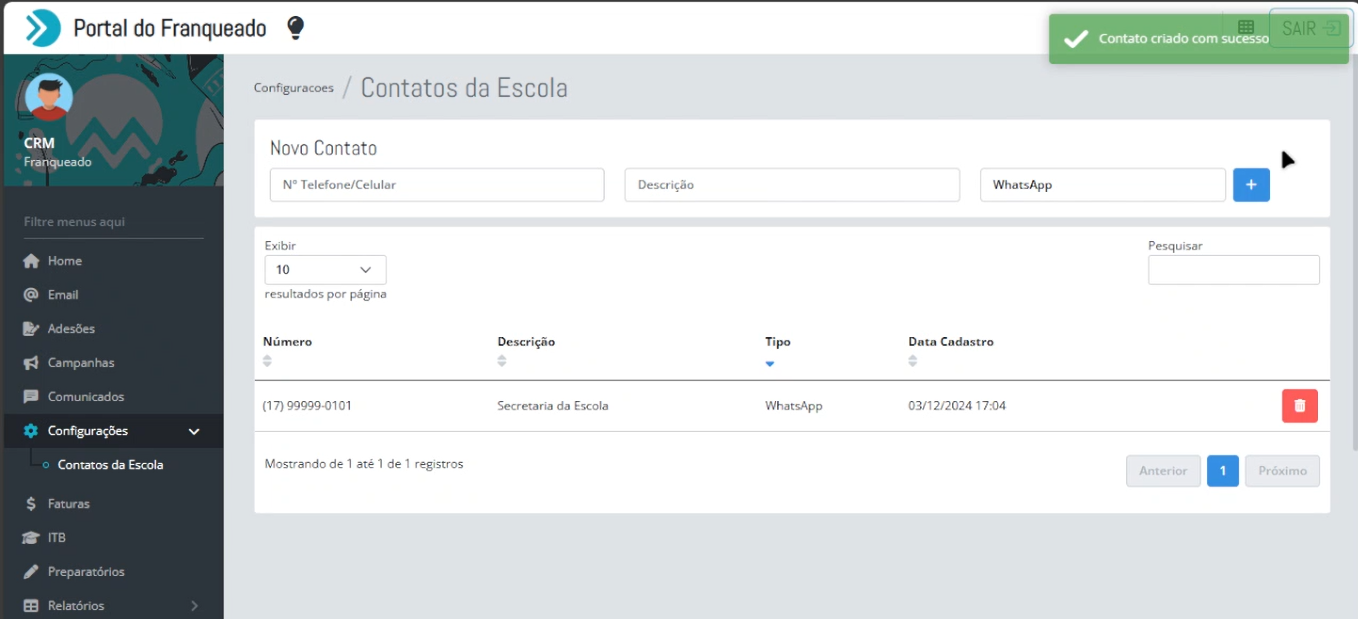Screen dimensions: 1358x619
Task: Click the Configuracoes breadcrumb link
Action: (293, 88)
